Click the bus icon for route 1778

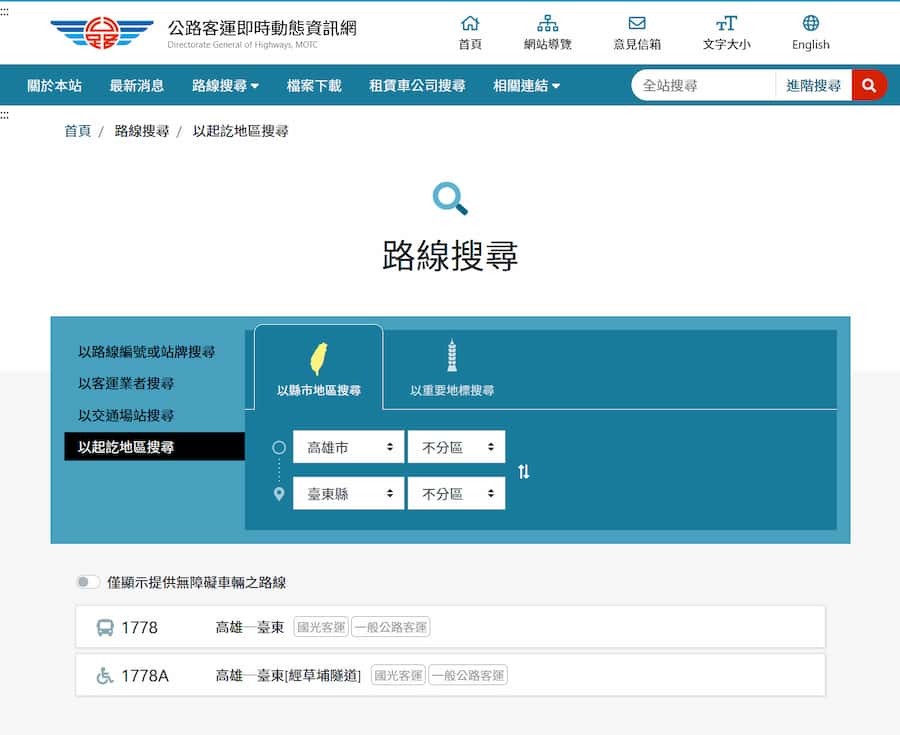[x=105, y=627]
